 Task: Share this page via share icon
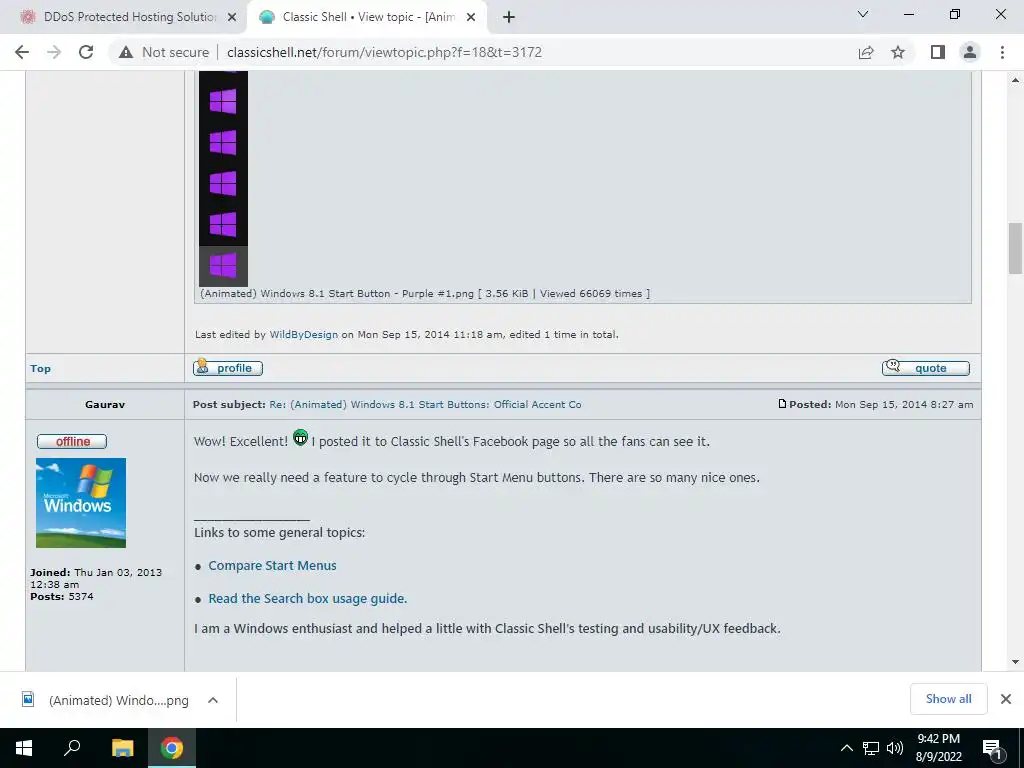(x=866, y=52)
